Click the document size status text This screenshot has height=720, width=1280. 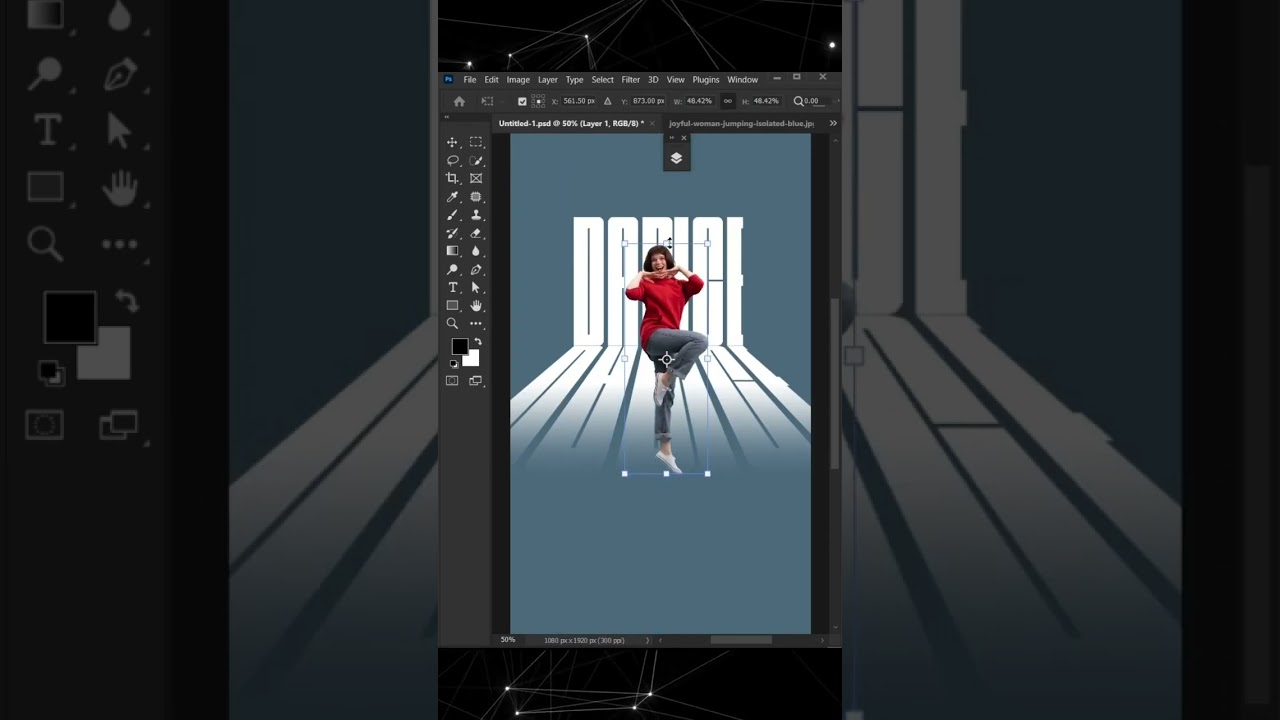(584, 640)
